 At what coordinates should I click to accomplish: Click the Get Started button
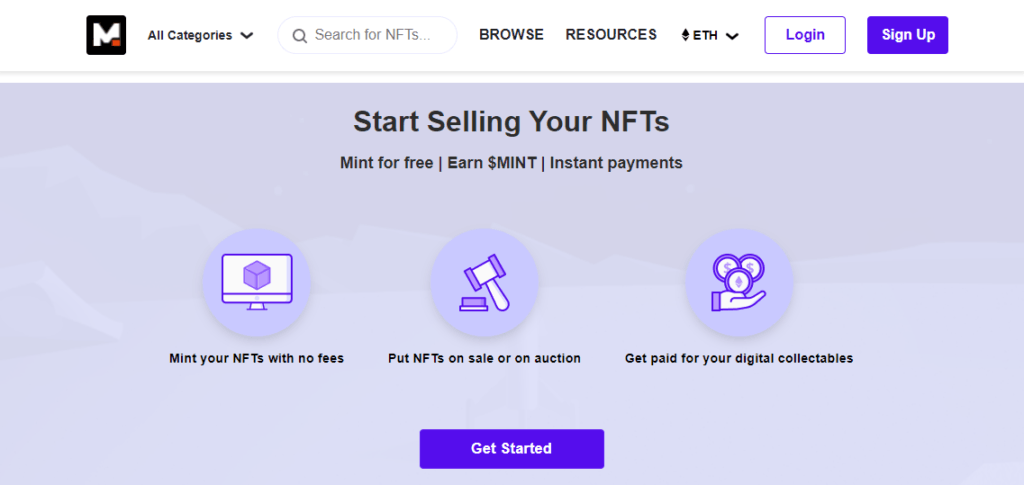tap(511, 448)
